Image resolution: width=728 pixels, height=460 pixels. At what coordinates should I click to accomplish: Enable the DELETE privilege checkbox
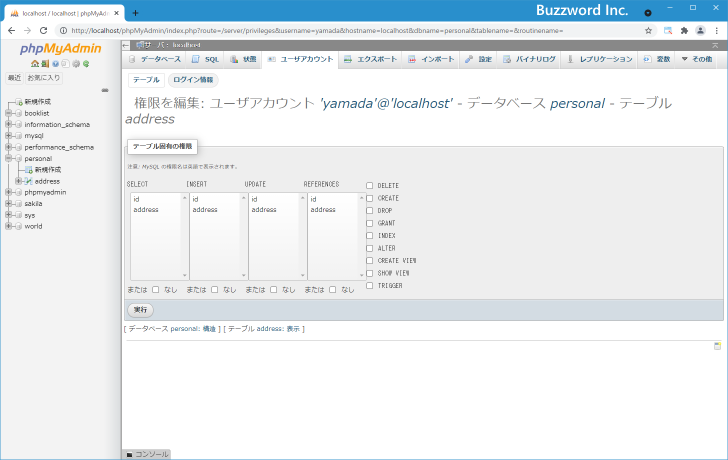tap(370, 186)
